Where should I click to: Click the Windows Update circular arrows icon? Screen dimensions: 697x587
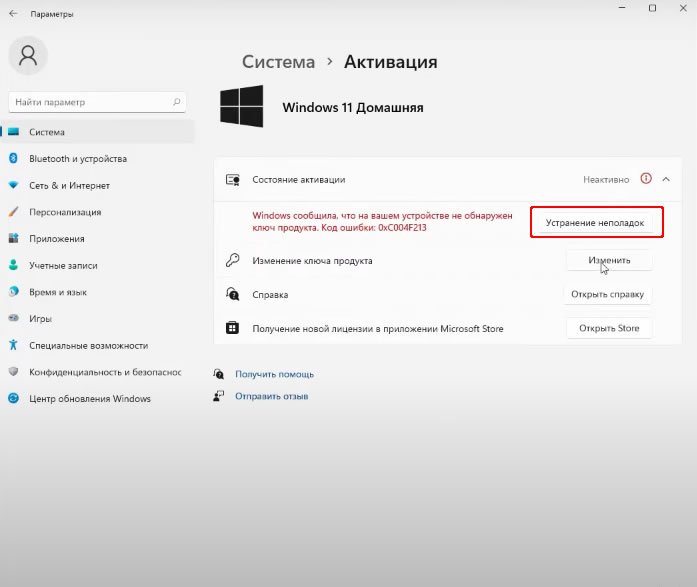[14, 398]
